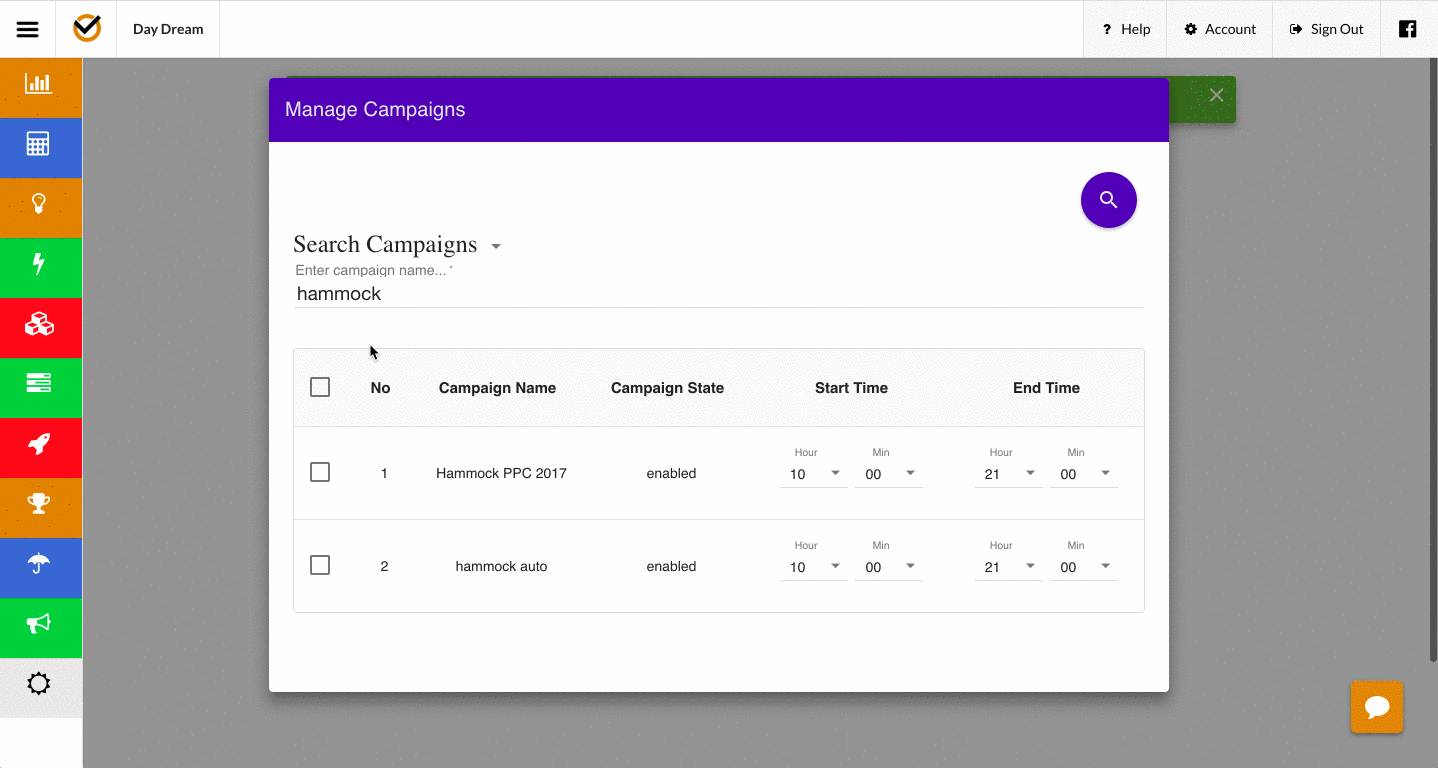The width and height of the screenshot is (1438, 768).
Task: Click the Start Time column header
Action: pos(851,388)
